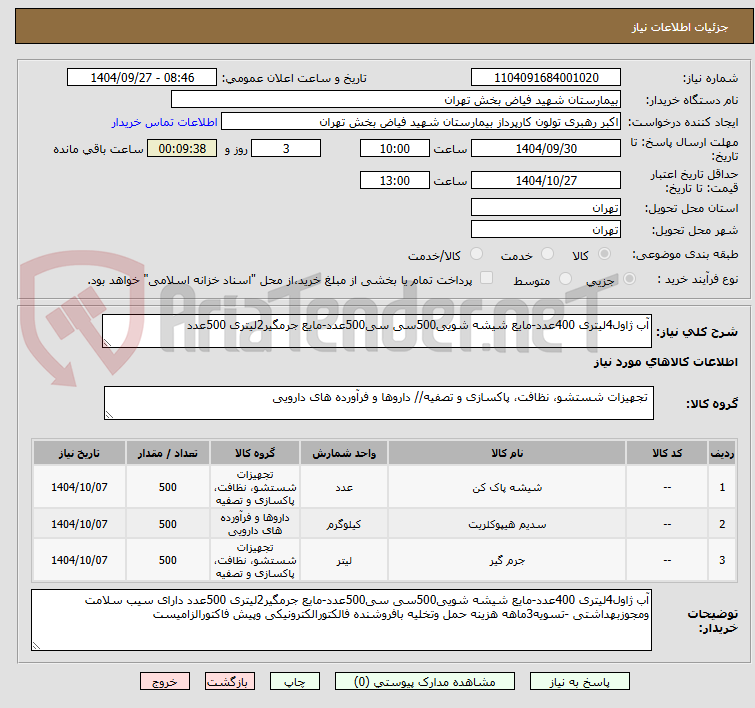
Task: Click the عدد unit cell
Action: [x=344, y=487]
